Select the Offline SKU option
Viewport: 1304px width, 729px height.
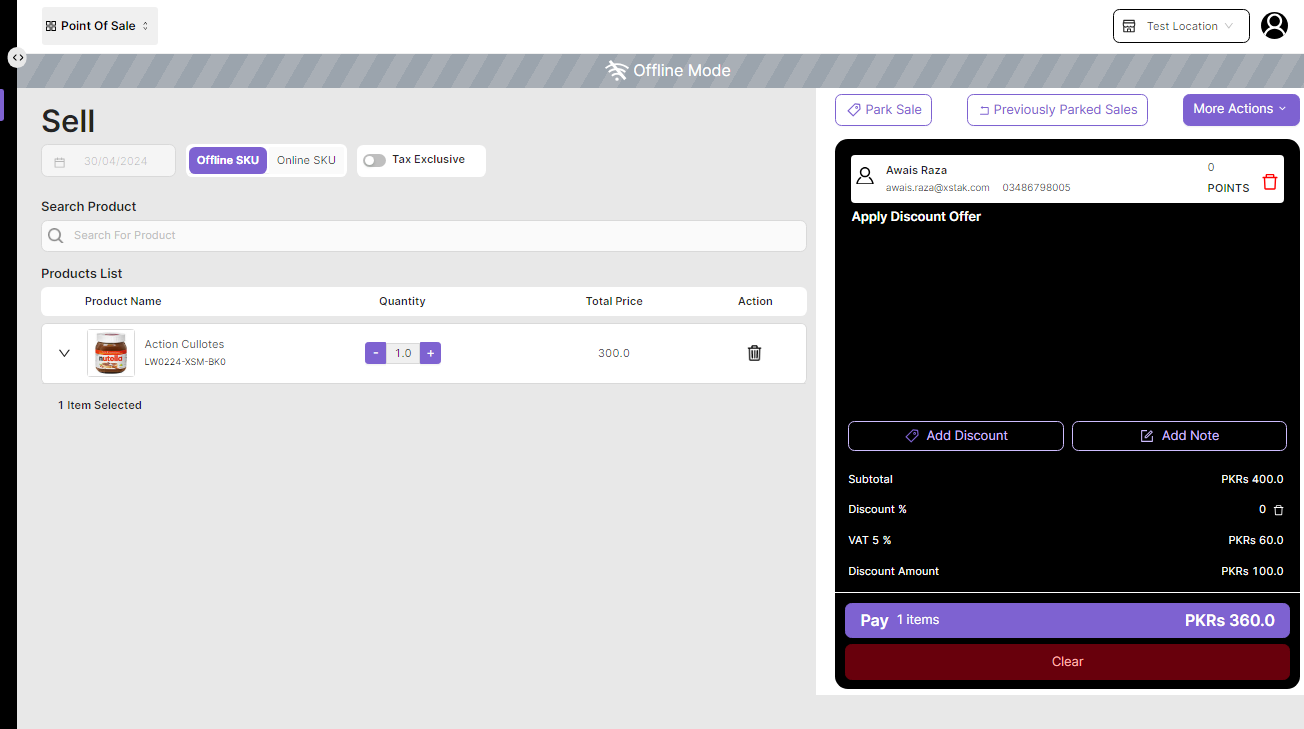click(227, 161)
